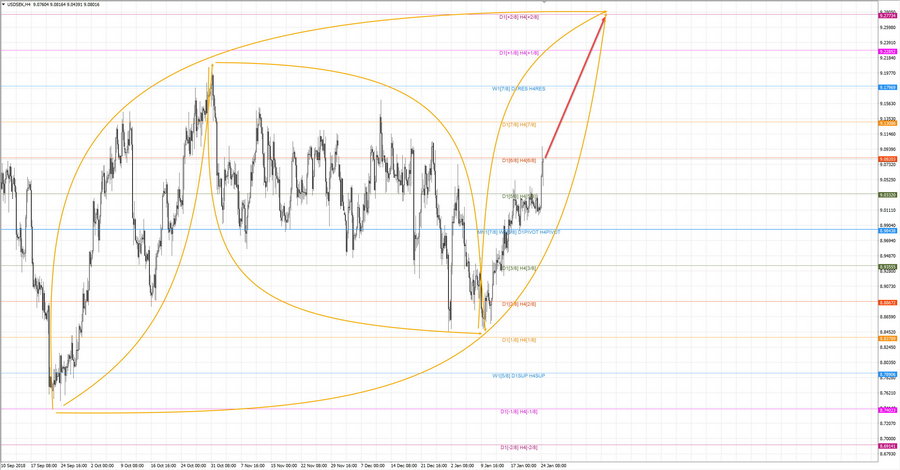Click the 8.90730 price axis value
The image size is (900, 470).
coord(887,286)
